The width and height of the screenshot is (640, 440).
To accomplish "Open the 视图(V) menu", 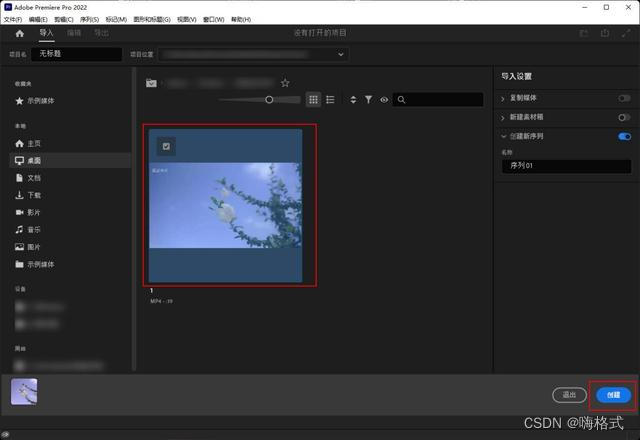I will (187, 19).
